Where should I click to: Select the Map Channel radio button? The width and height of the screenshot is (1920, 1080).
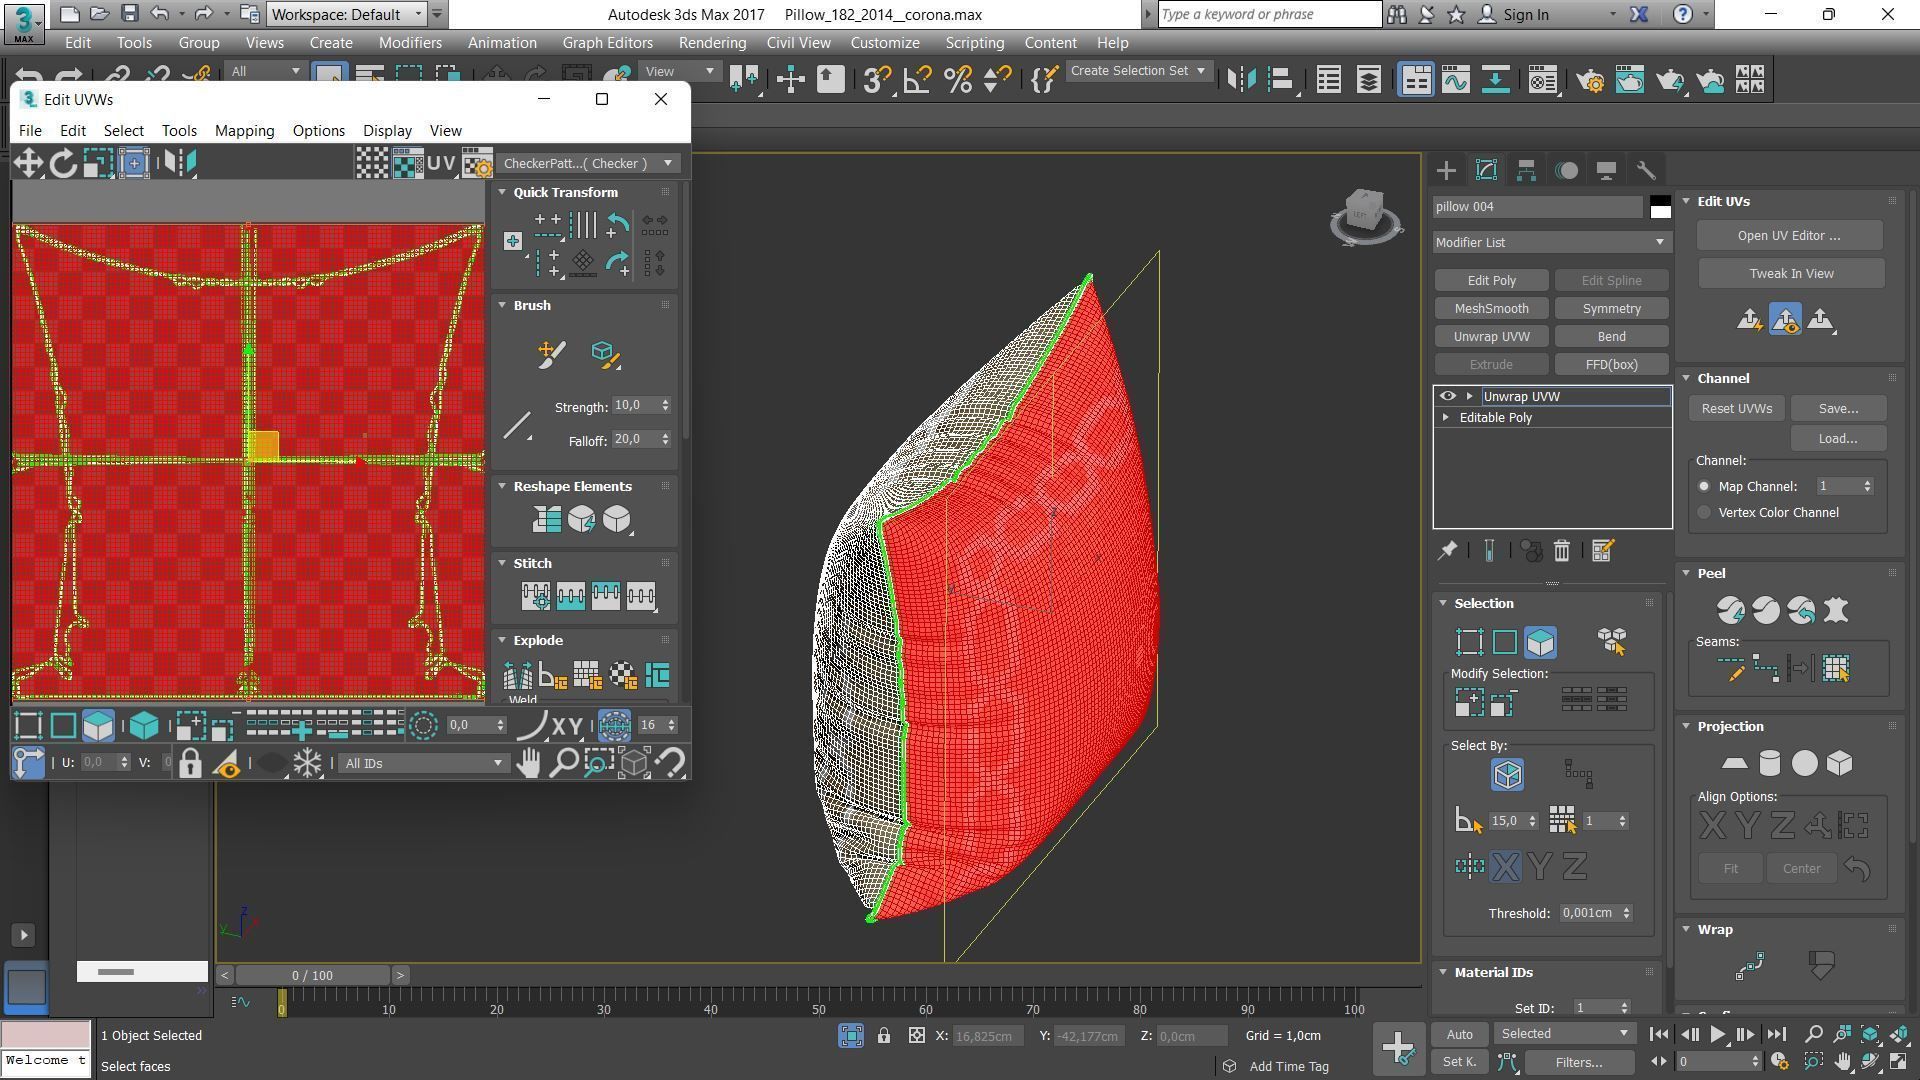click(x=1704, y=486)
